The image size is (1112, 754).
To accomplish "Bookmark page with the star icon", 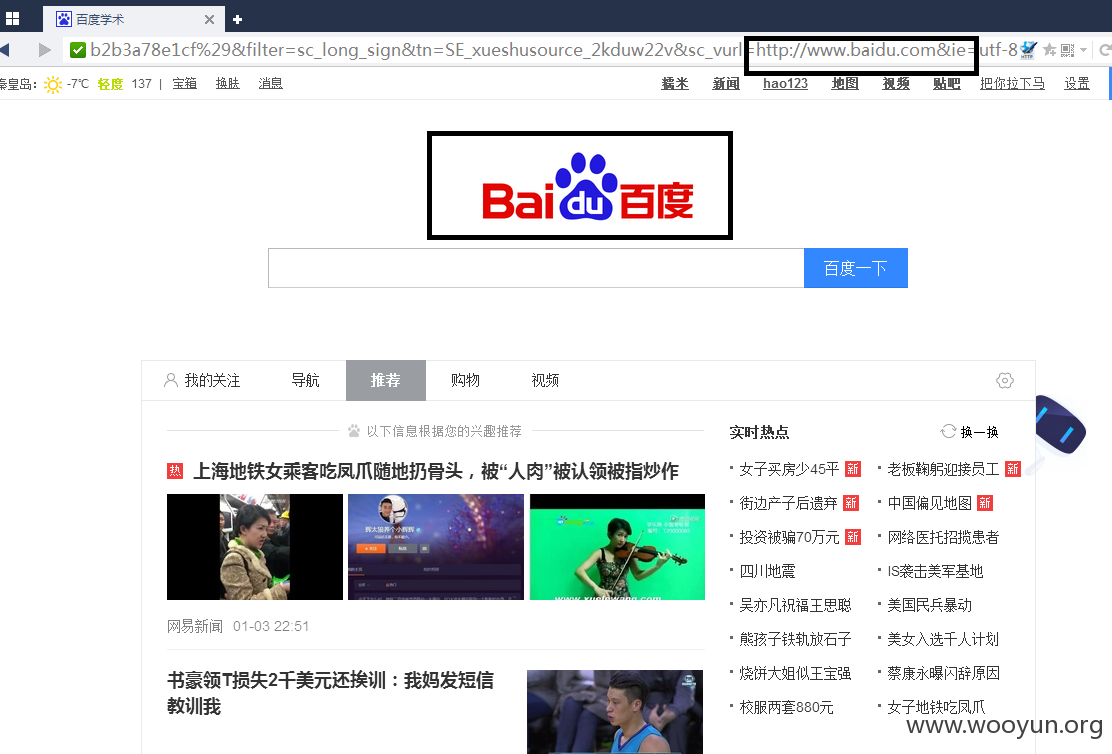I will 1050,50.
